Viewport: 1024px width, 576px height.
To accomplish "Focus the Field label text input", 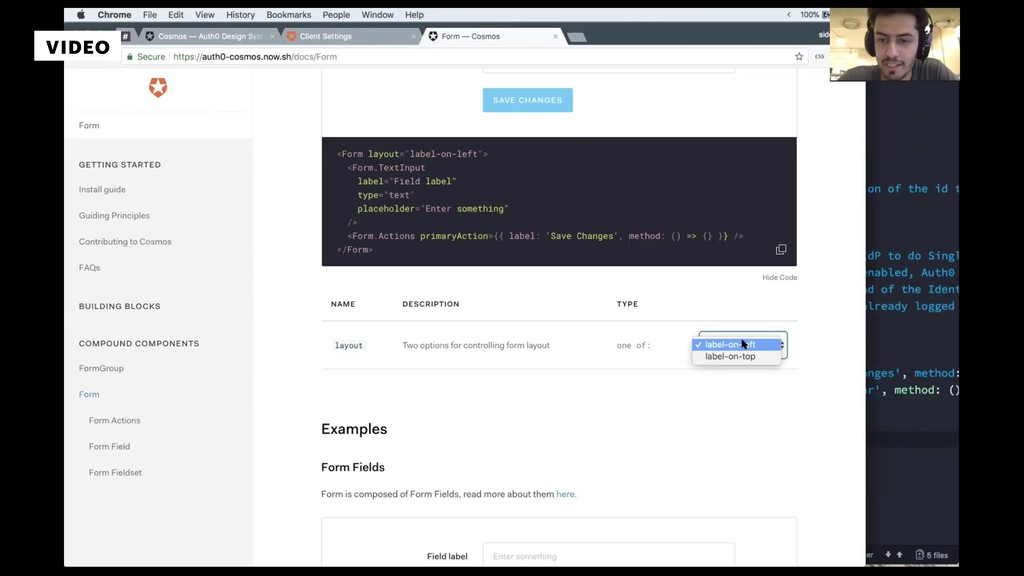I will pos(609,556).
